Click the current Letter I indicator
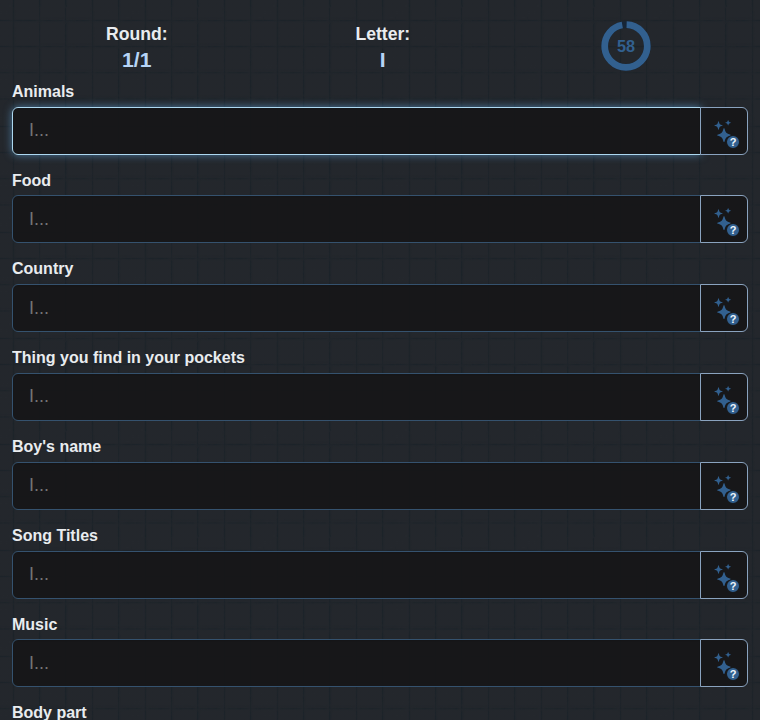 tap(382, 47)
